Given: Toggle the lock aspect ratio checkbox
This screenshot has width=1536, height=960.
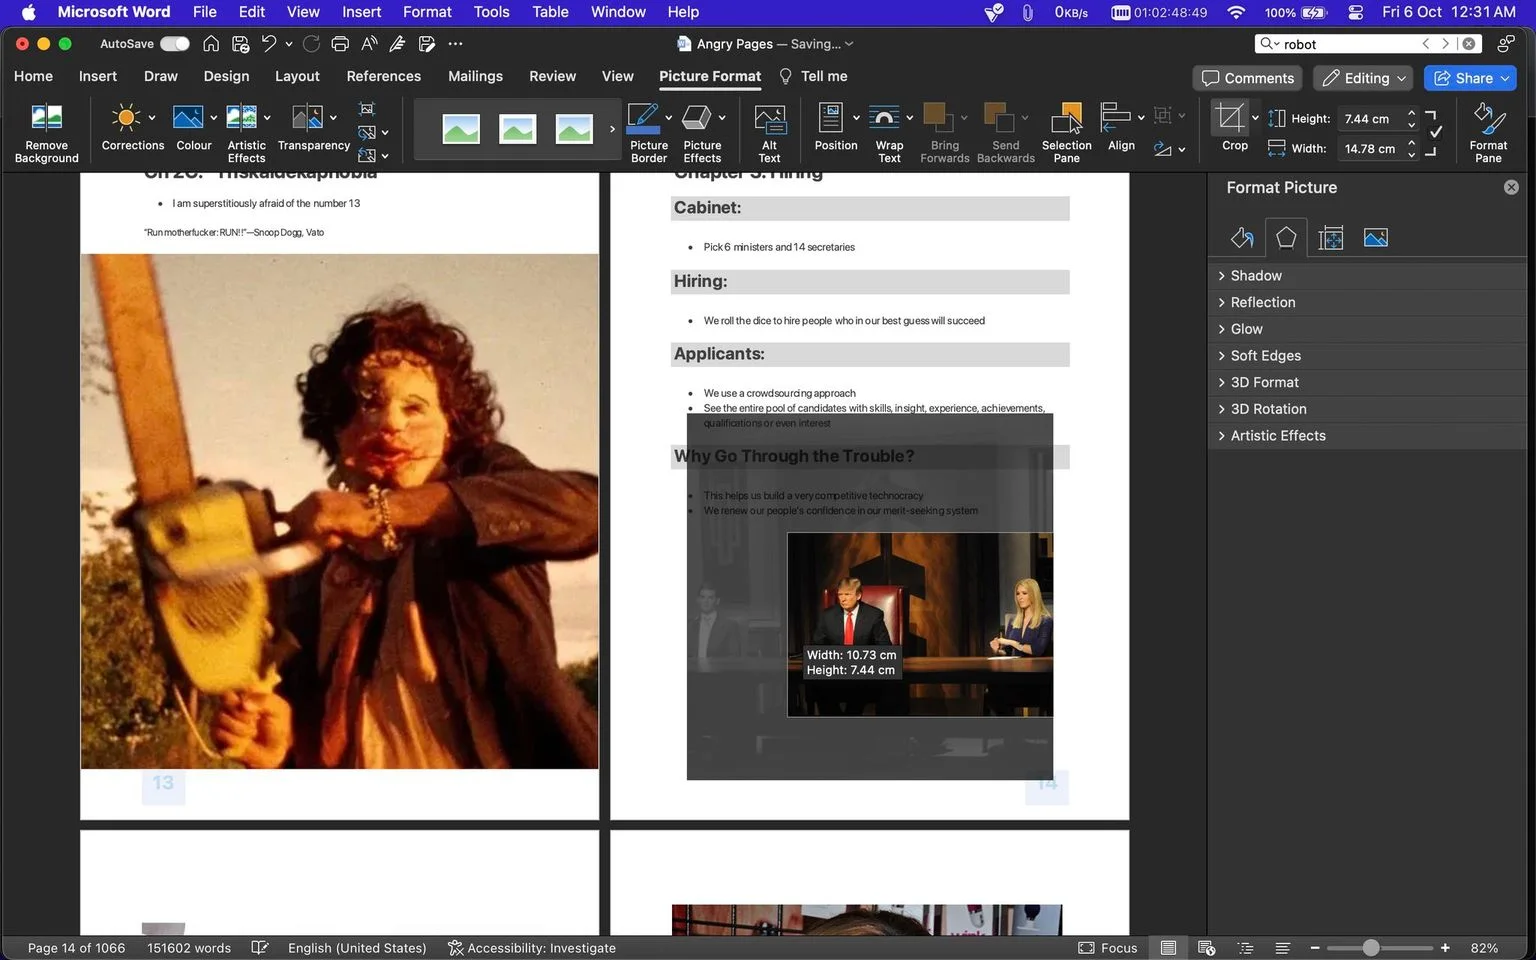Looking at the screenshot, I should 1435,132.
